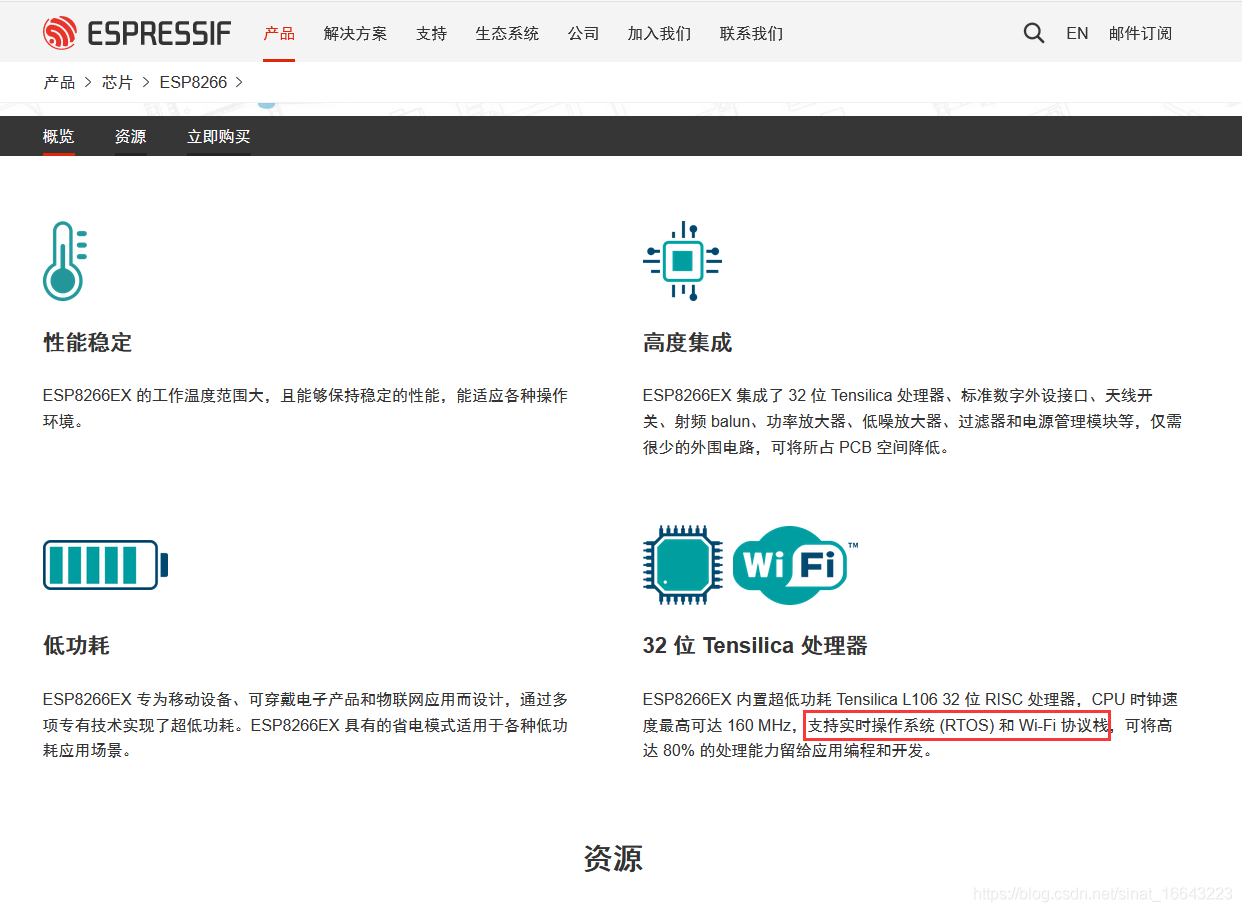Viewport: 1242px width, 912px height.
Task: Open the 加入我们 menu item
Action: pos(659,33)
